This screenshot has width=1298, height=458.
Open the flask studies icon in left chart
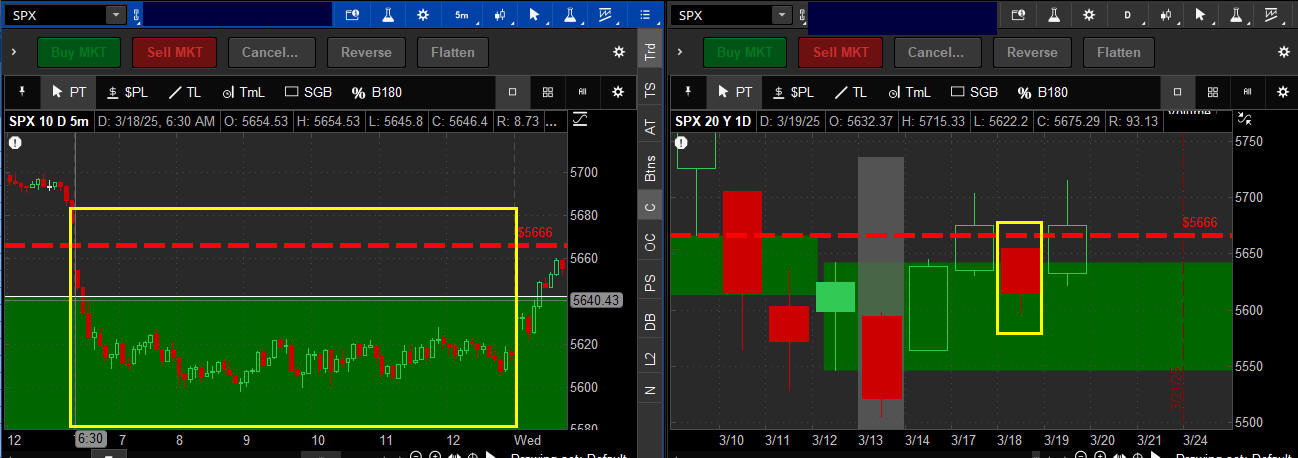tap(386, 15)
